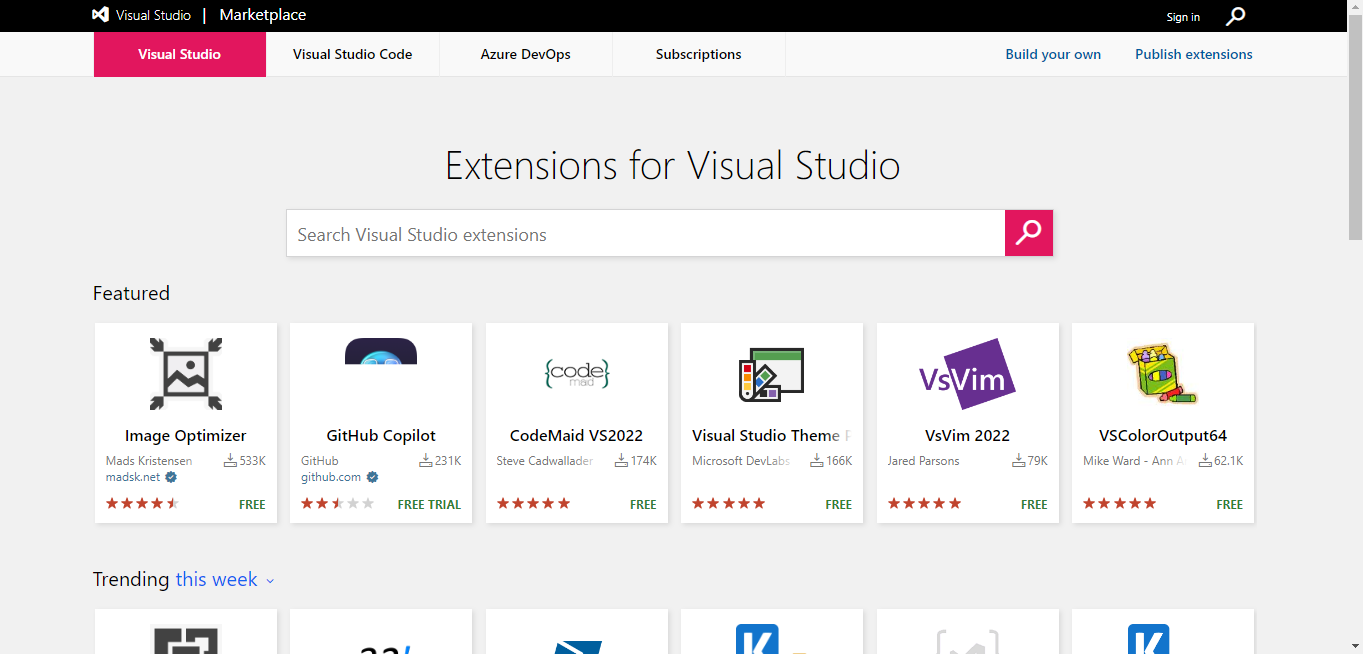Click the verified badge next to madsk.net
This screenshot has width=1363, height=654.
point(171,477)
